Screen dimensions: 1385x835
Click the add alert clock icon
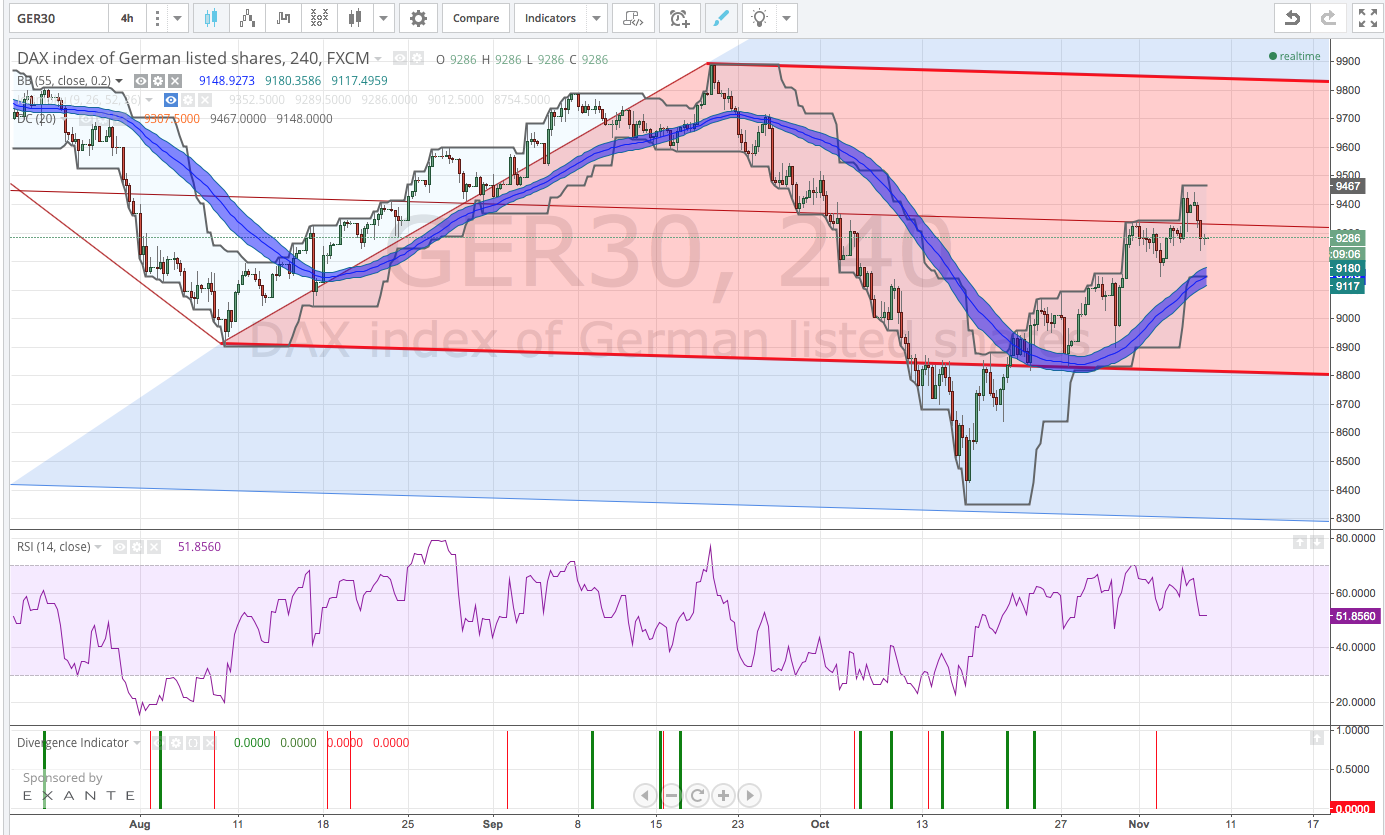click(679, 18)
